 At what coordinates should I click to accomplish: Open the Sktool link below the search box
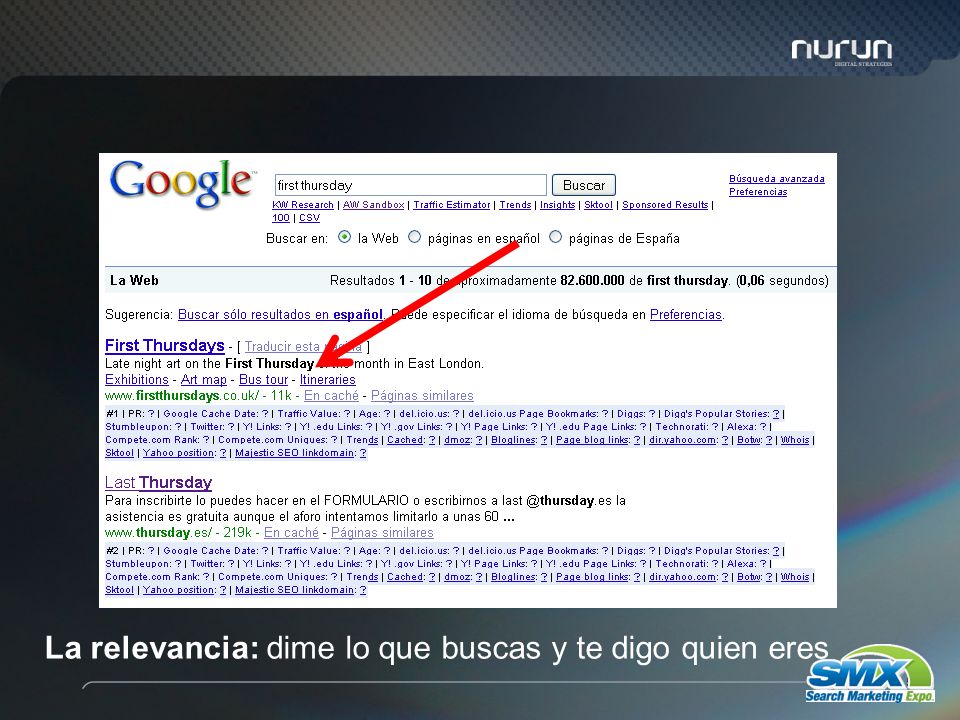click(x=598, y=205)
